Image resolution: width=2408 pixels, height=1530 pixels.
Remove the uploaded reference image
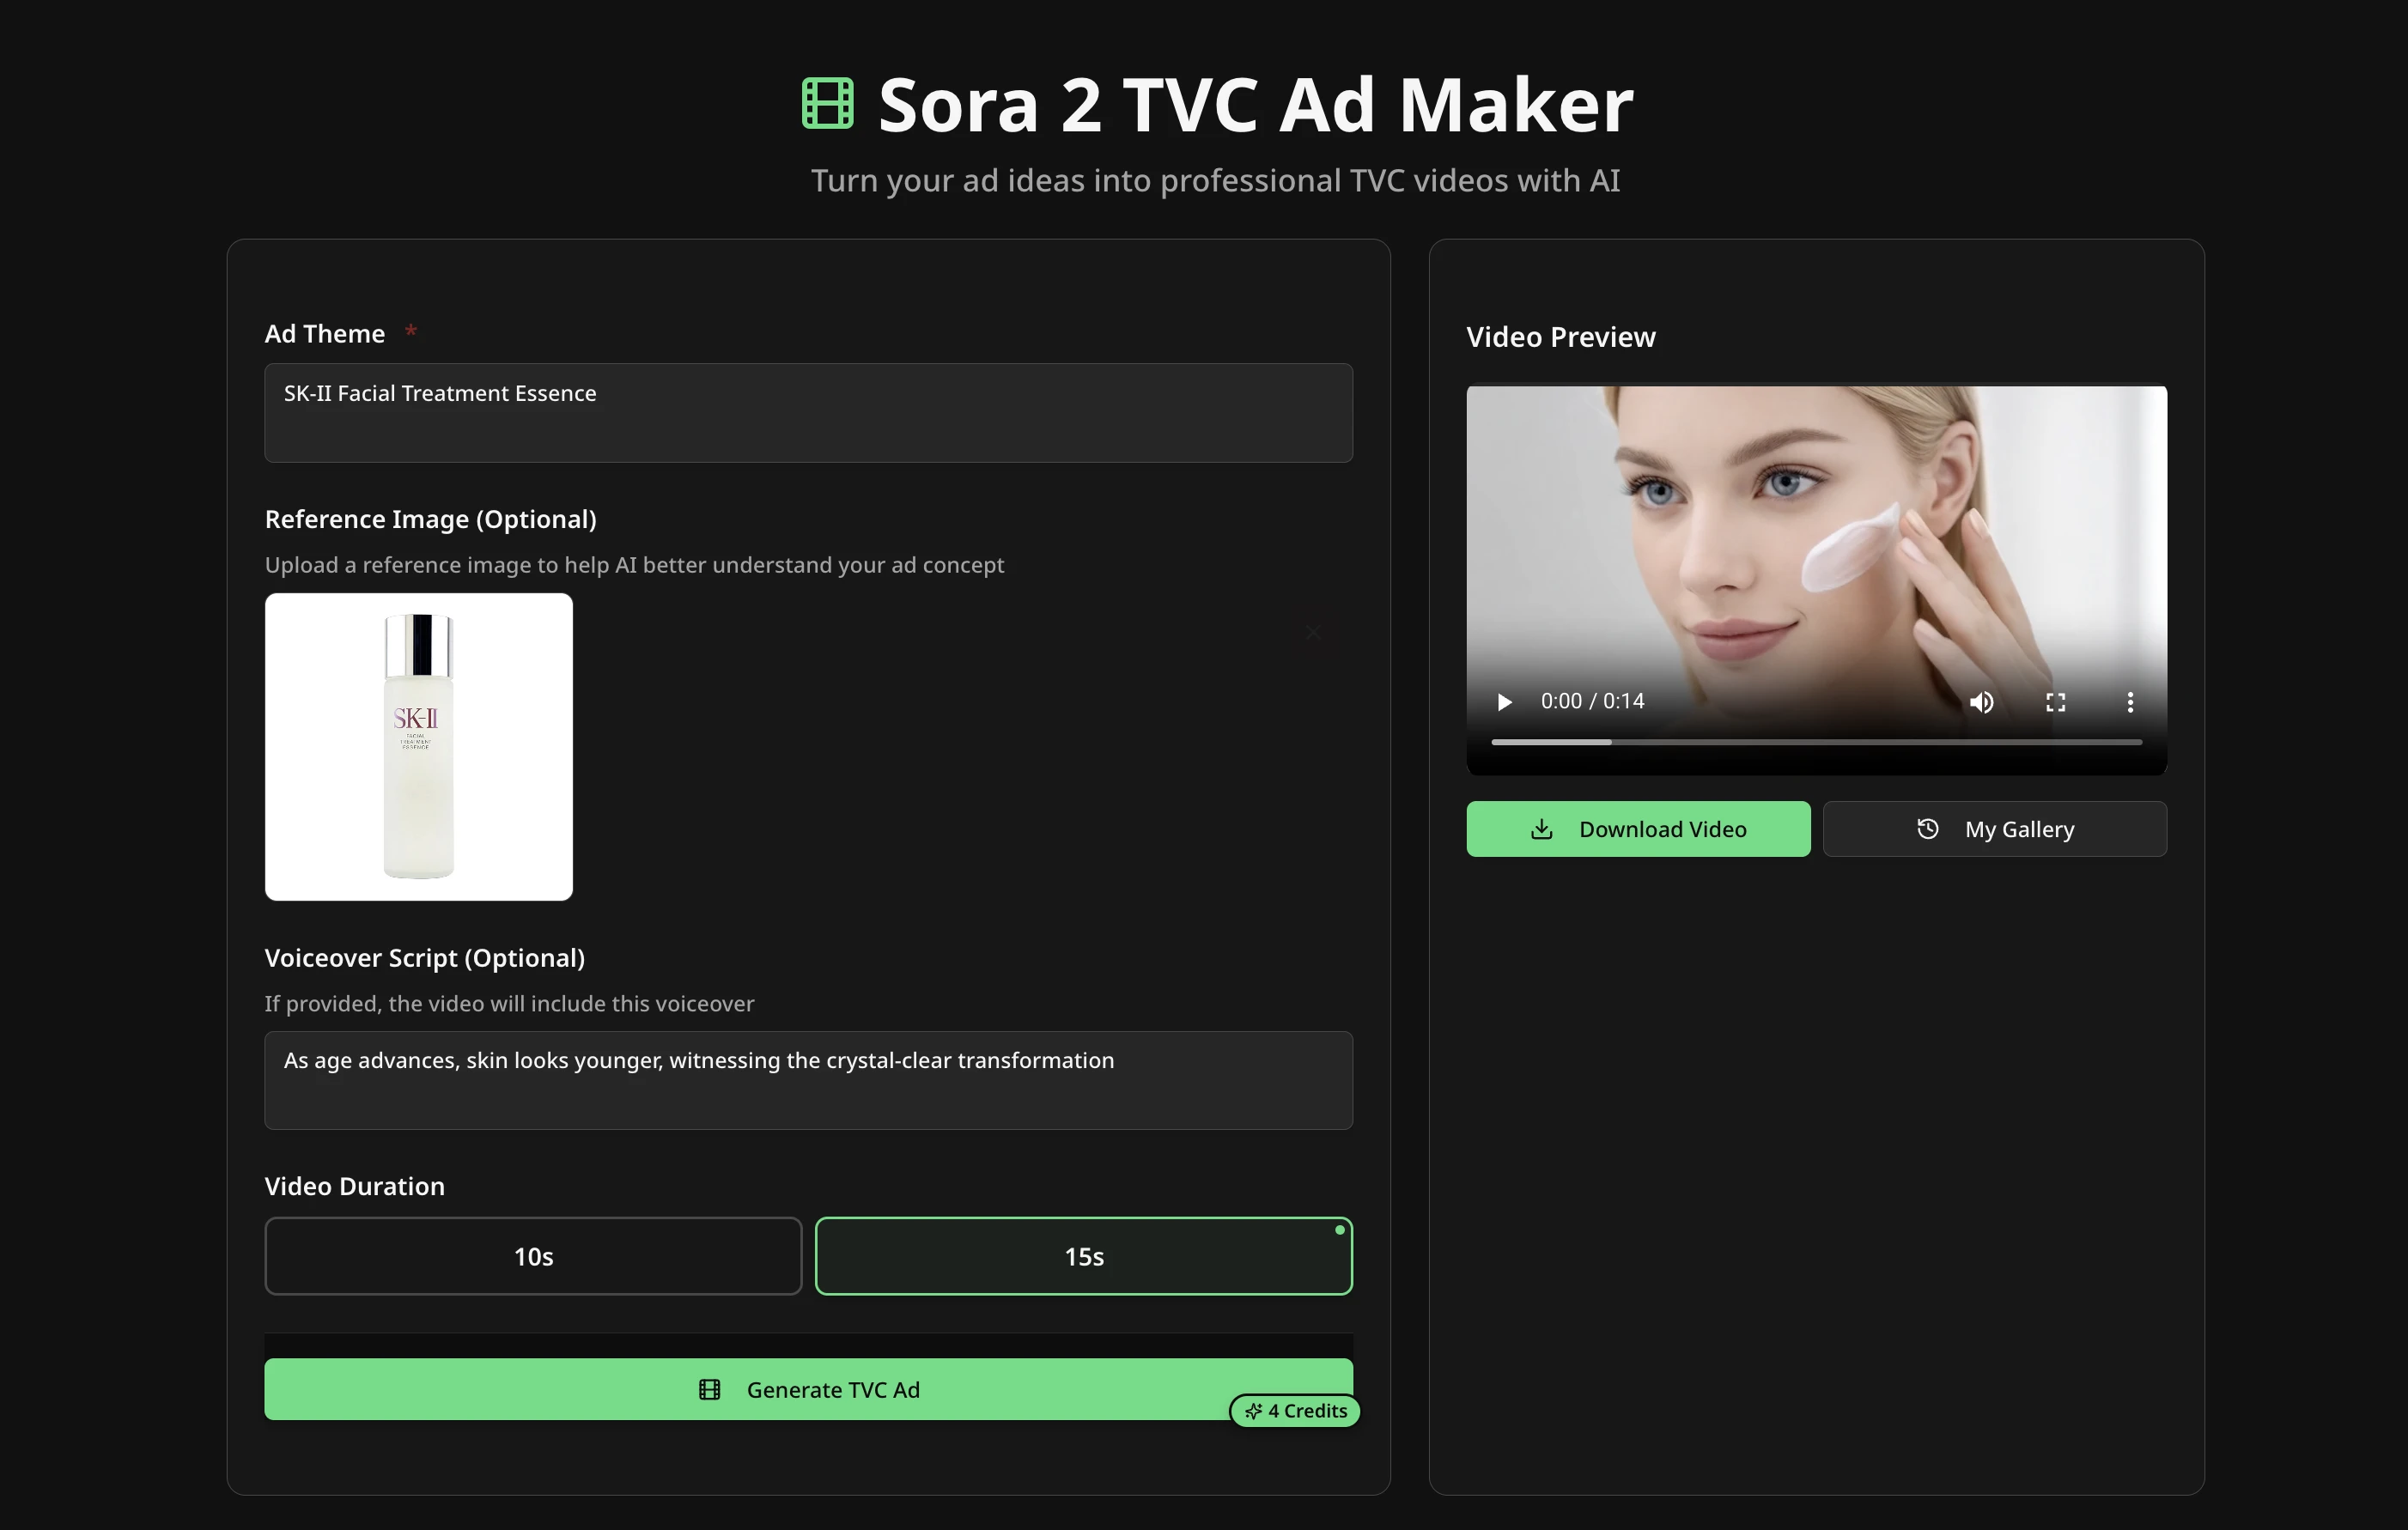point(1313,632)
